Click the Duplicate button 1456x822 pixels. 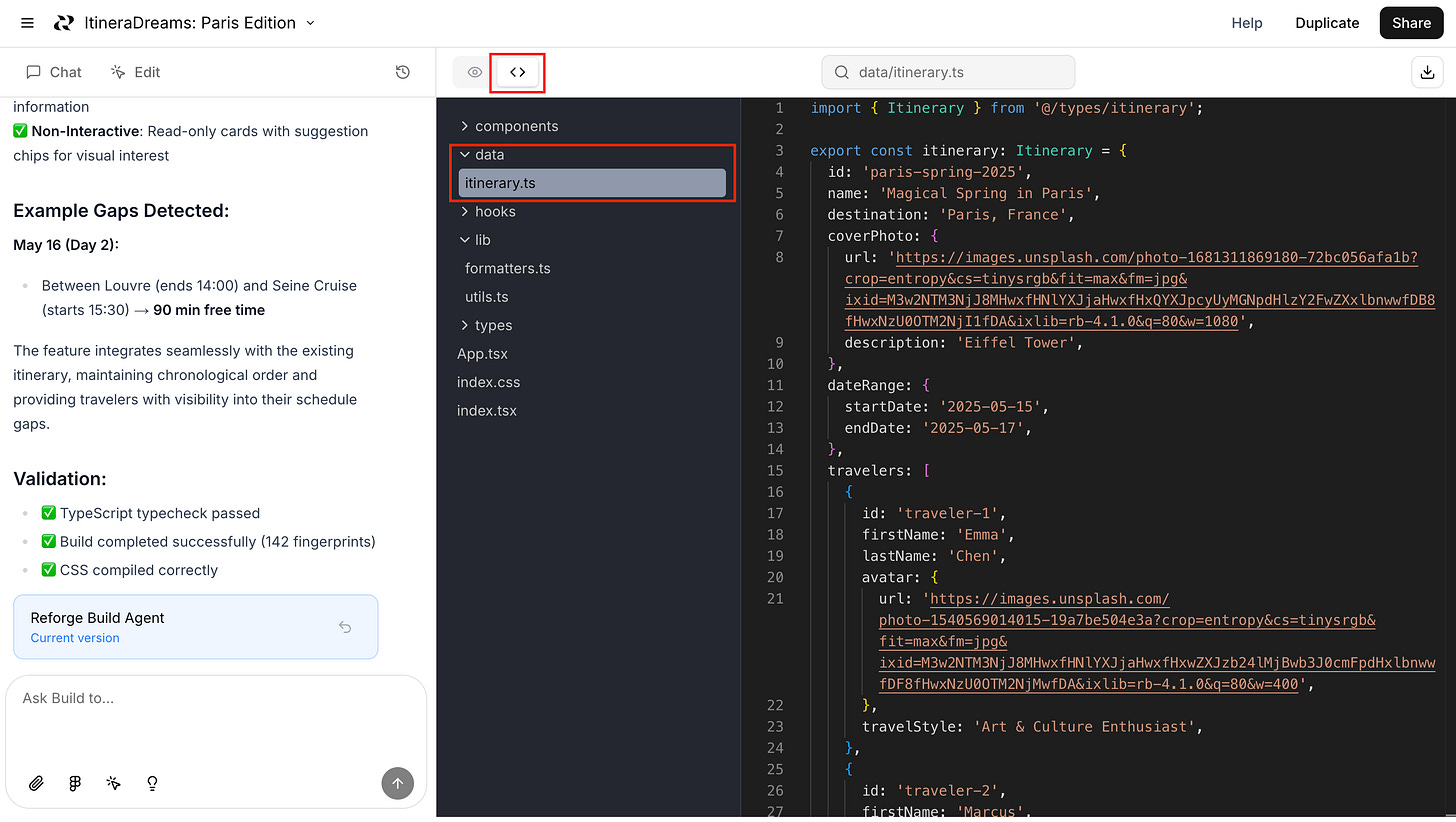point(1327,23)
